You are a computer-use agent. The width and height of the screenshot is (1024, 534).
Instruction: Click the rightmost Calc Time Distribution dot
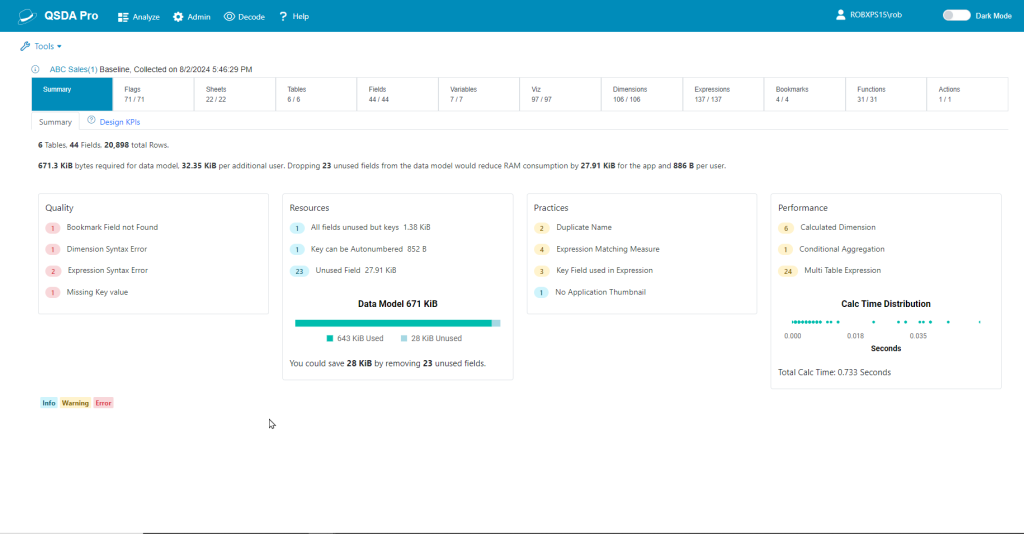click(x=979, y=322)
